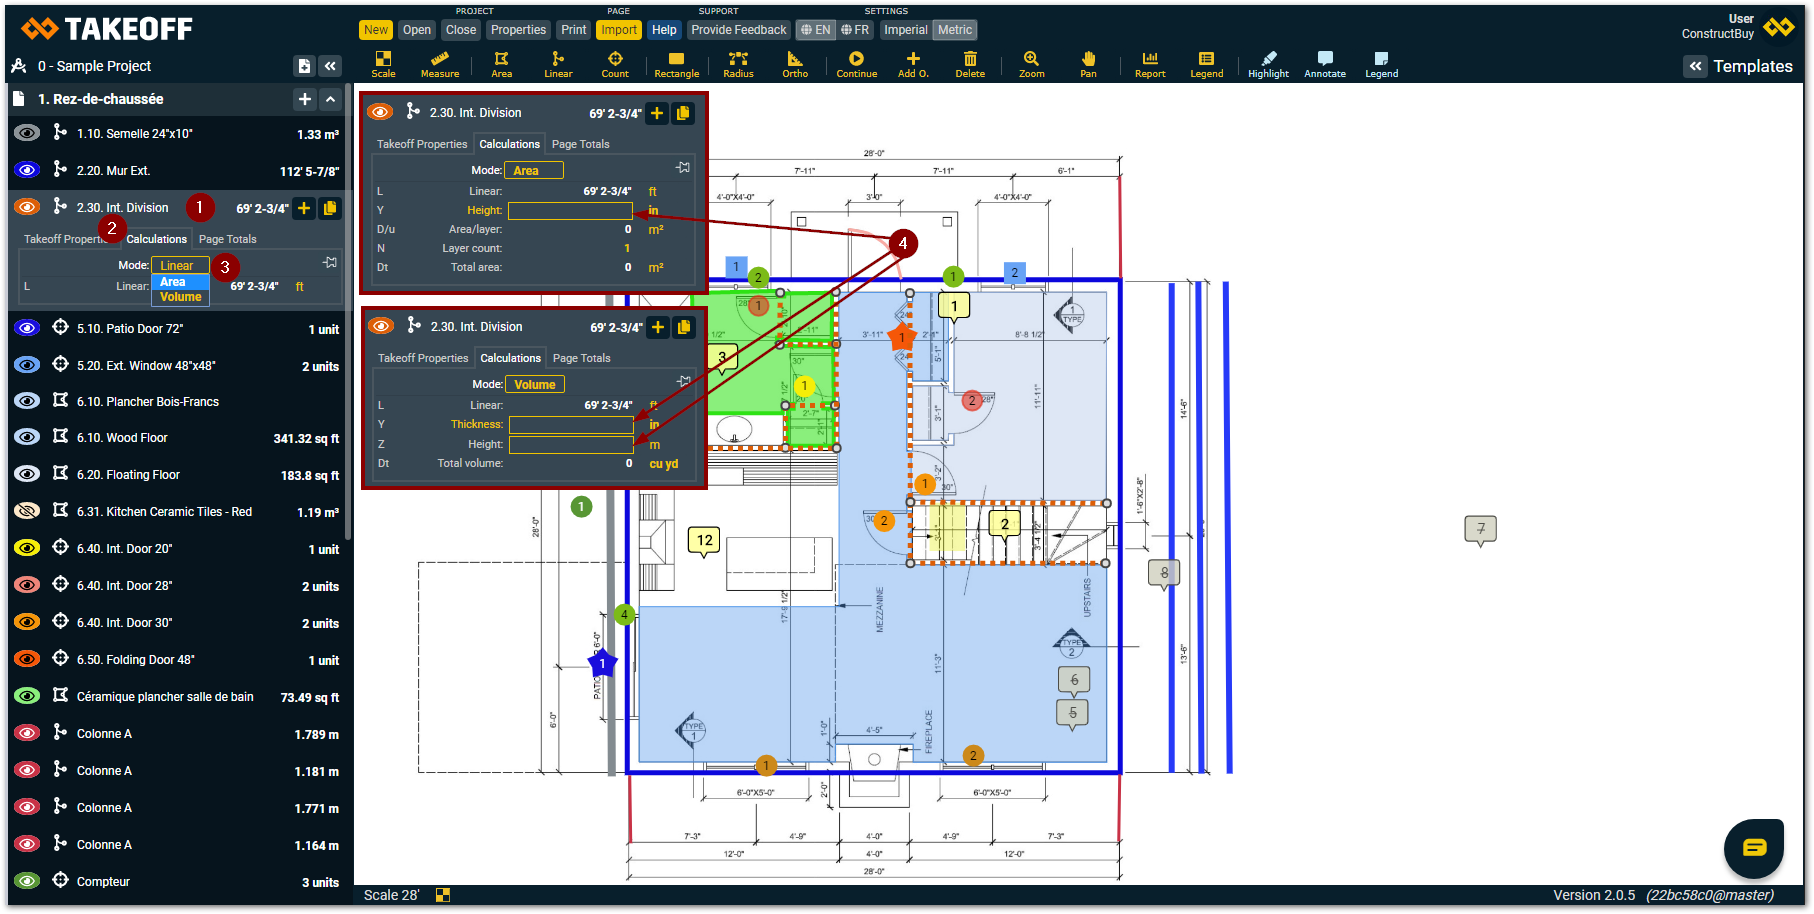The width and height of the screenshot is (1814, 914).
Task: Click the Delete trash icon
Action: click(969, 64)
